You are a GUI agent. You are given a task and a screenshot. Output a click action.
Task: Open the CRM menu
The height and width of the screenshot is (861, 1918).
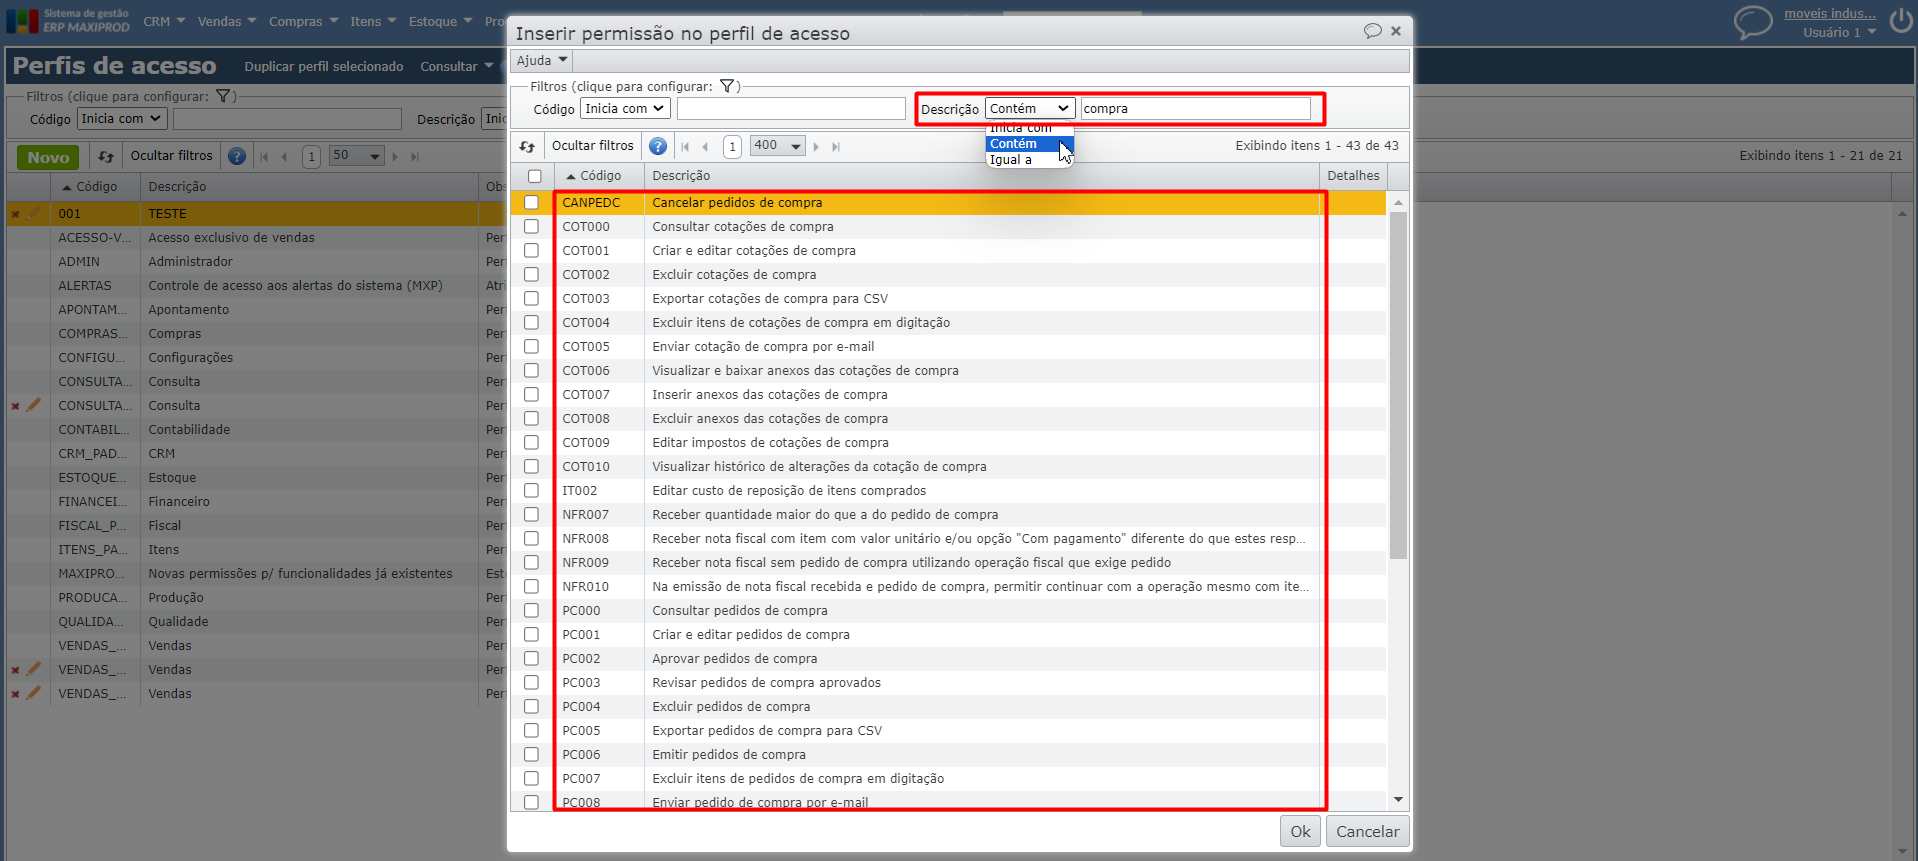[x=164, y=21]
